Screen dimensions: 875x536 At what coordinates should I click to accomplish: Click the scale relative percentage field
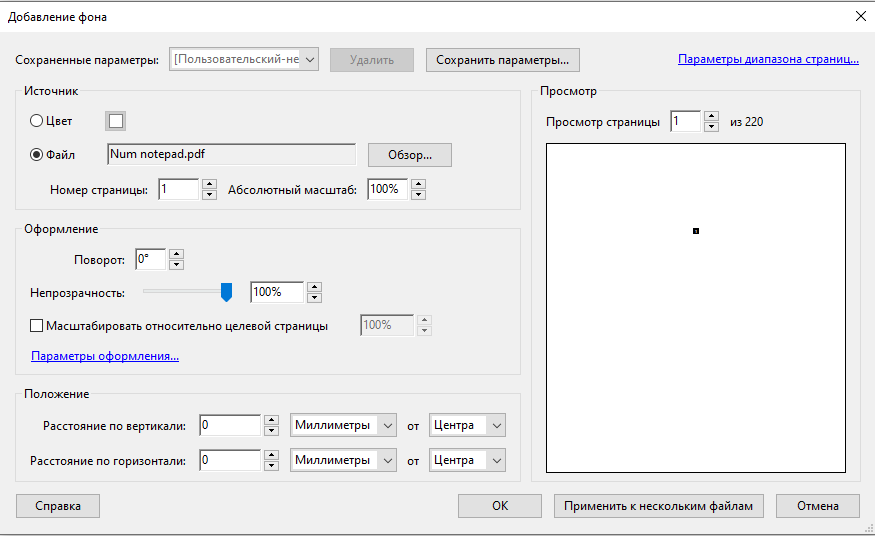click(387, 325)
